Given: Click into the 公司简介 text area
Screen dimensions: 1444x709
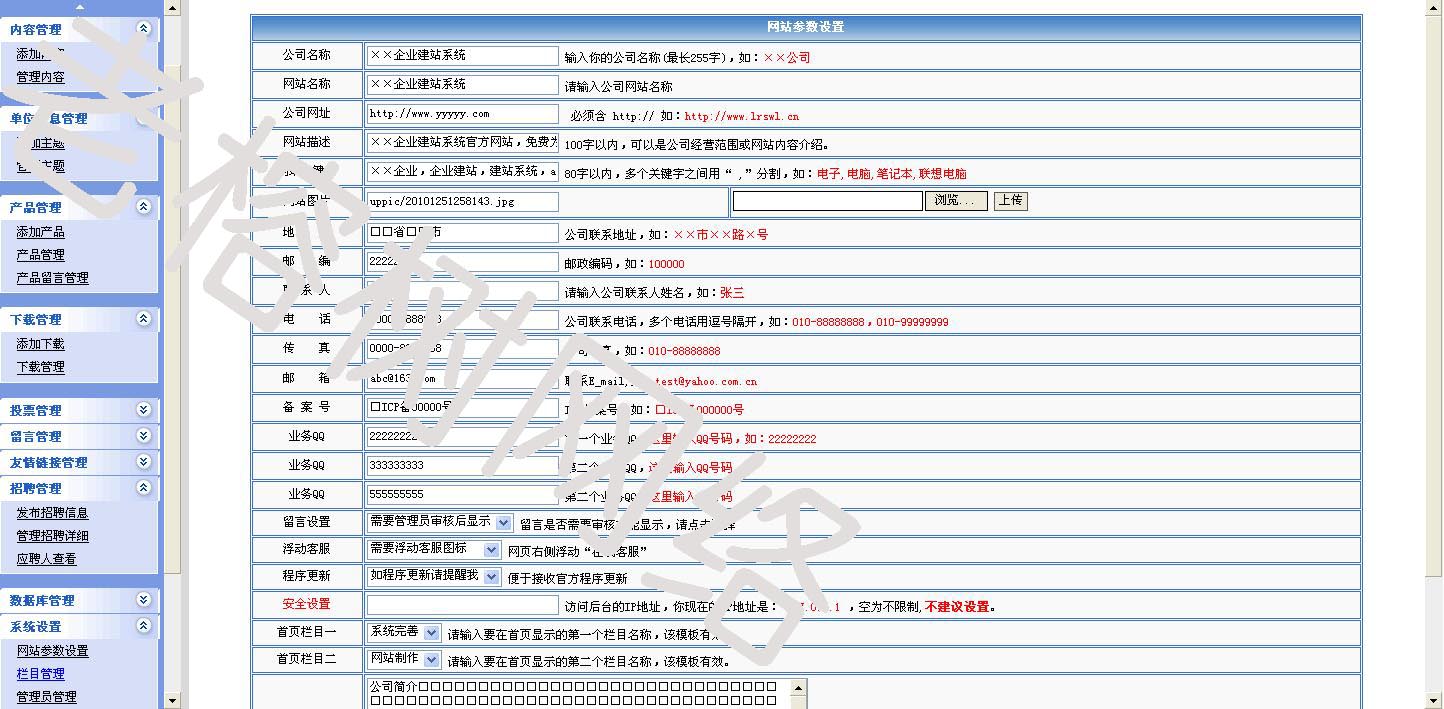Looking at the screenshot, I should tap(579, 694).
